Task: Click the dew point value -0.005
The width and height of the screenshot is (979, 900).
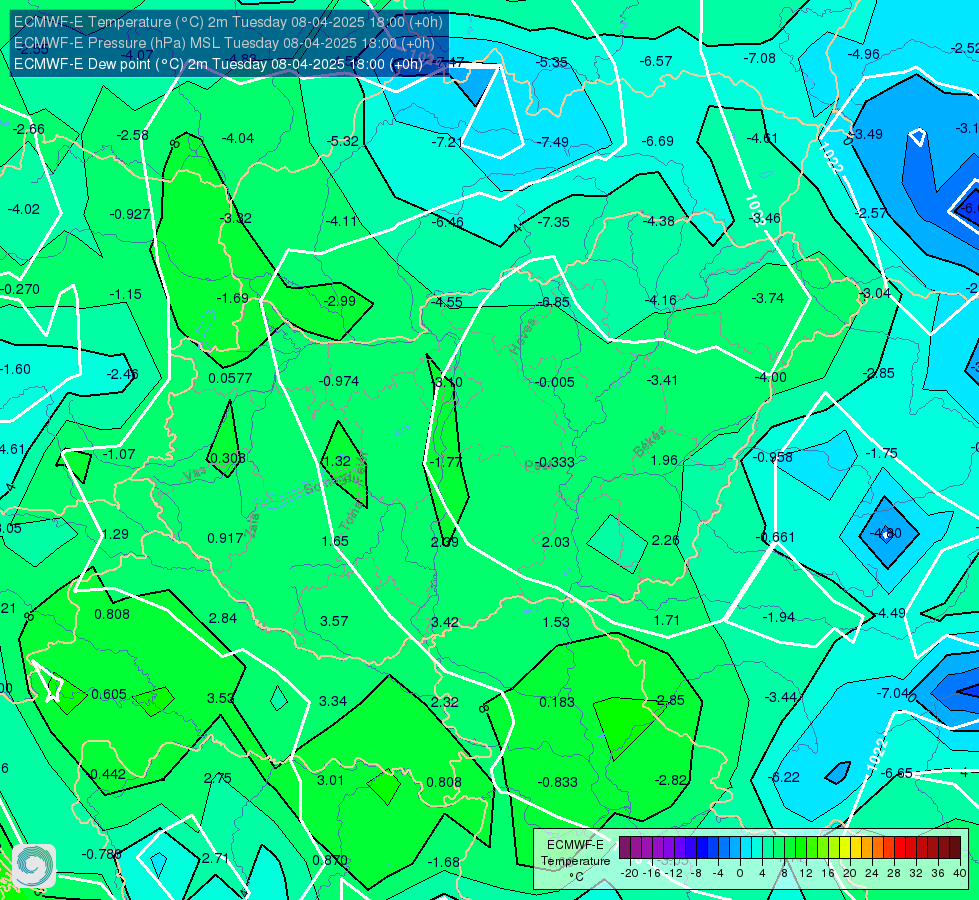Action: (555, 382)
